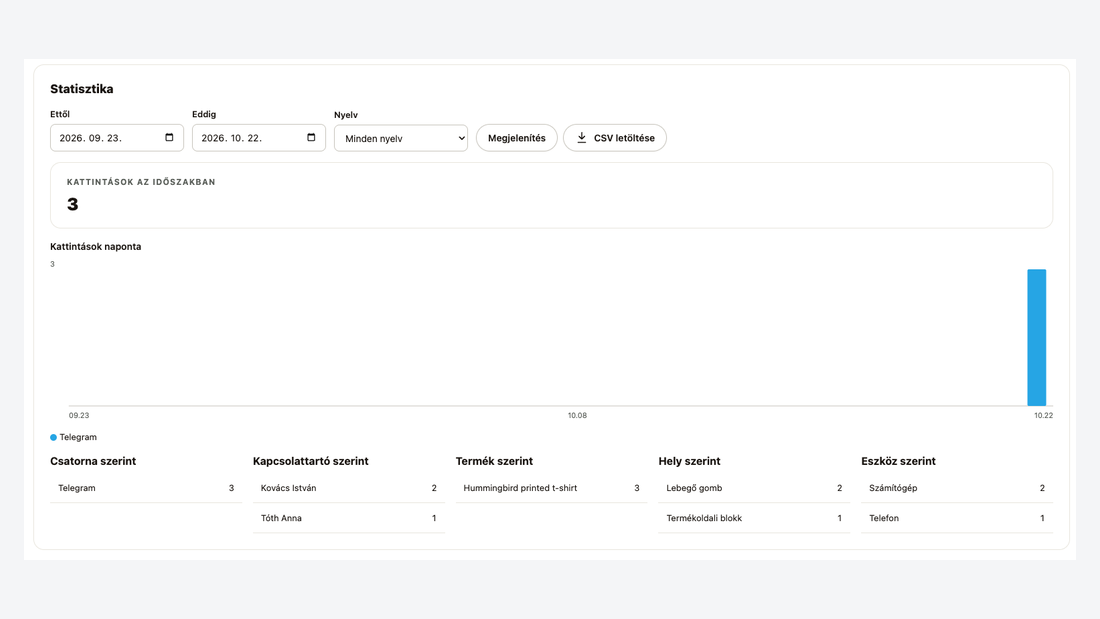Viewport: 1100px width, 619px height.
Task: Click the Kattintások az időszakban summary card
Action: [x=551, y=195]
